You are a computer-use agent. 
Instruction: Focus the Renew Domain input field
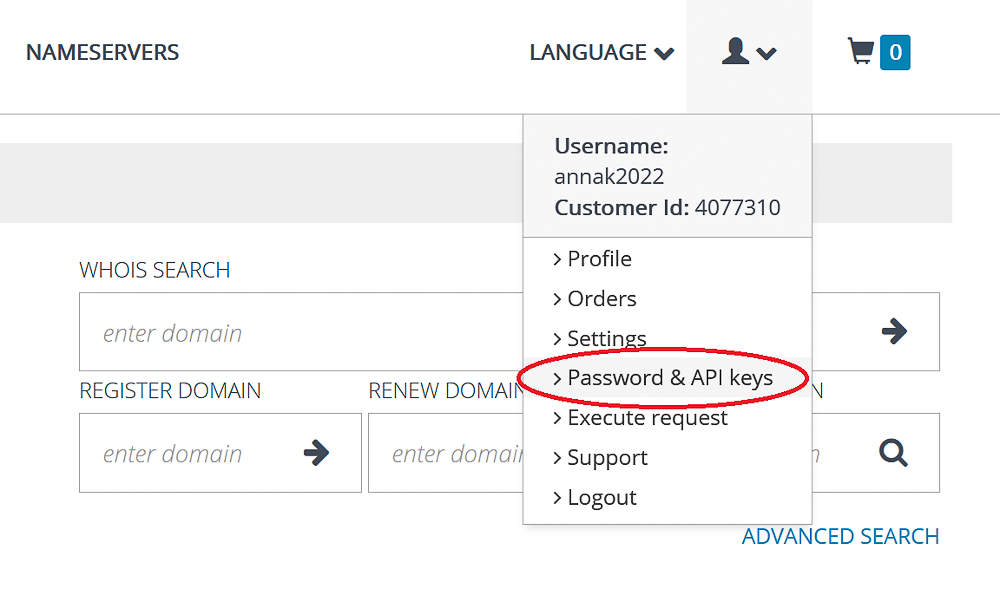(446, 453)
